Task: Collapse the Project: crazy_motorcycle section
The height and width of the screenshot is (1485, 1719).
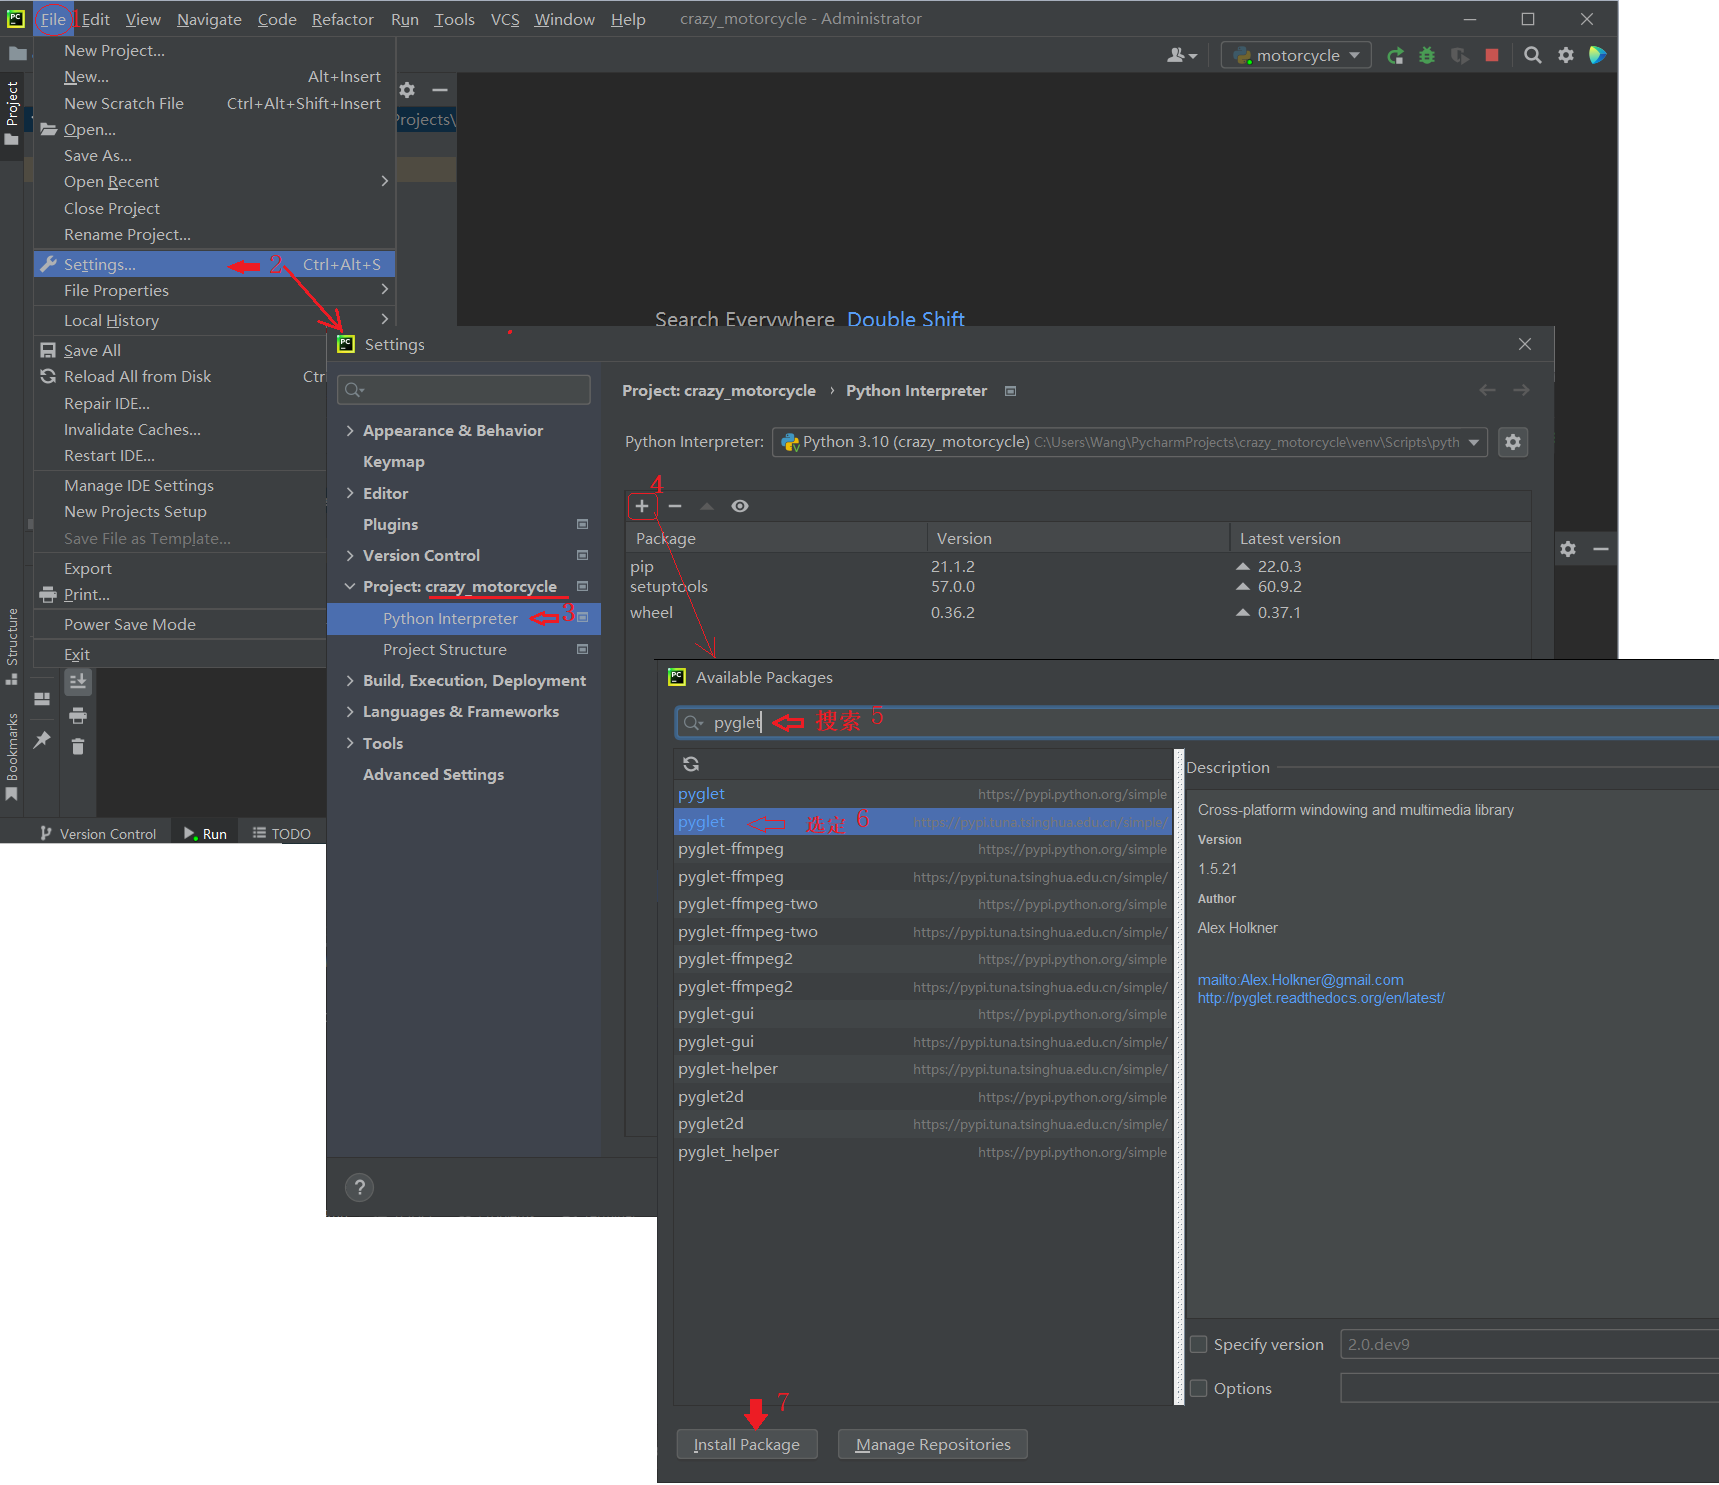Action: (350, 586)
